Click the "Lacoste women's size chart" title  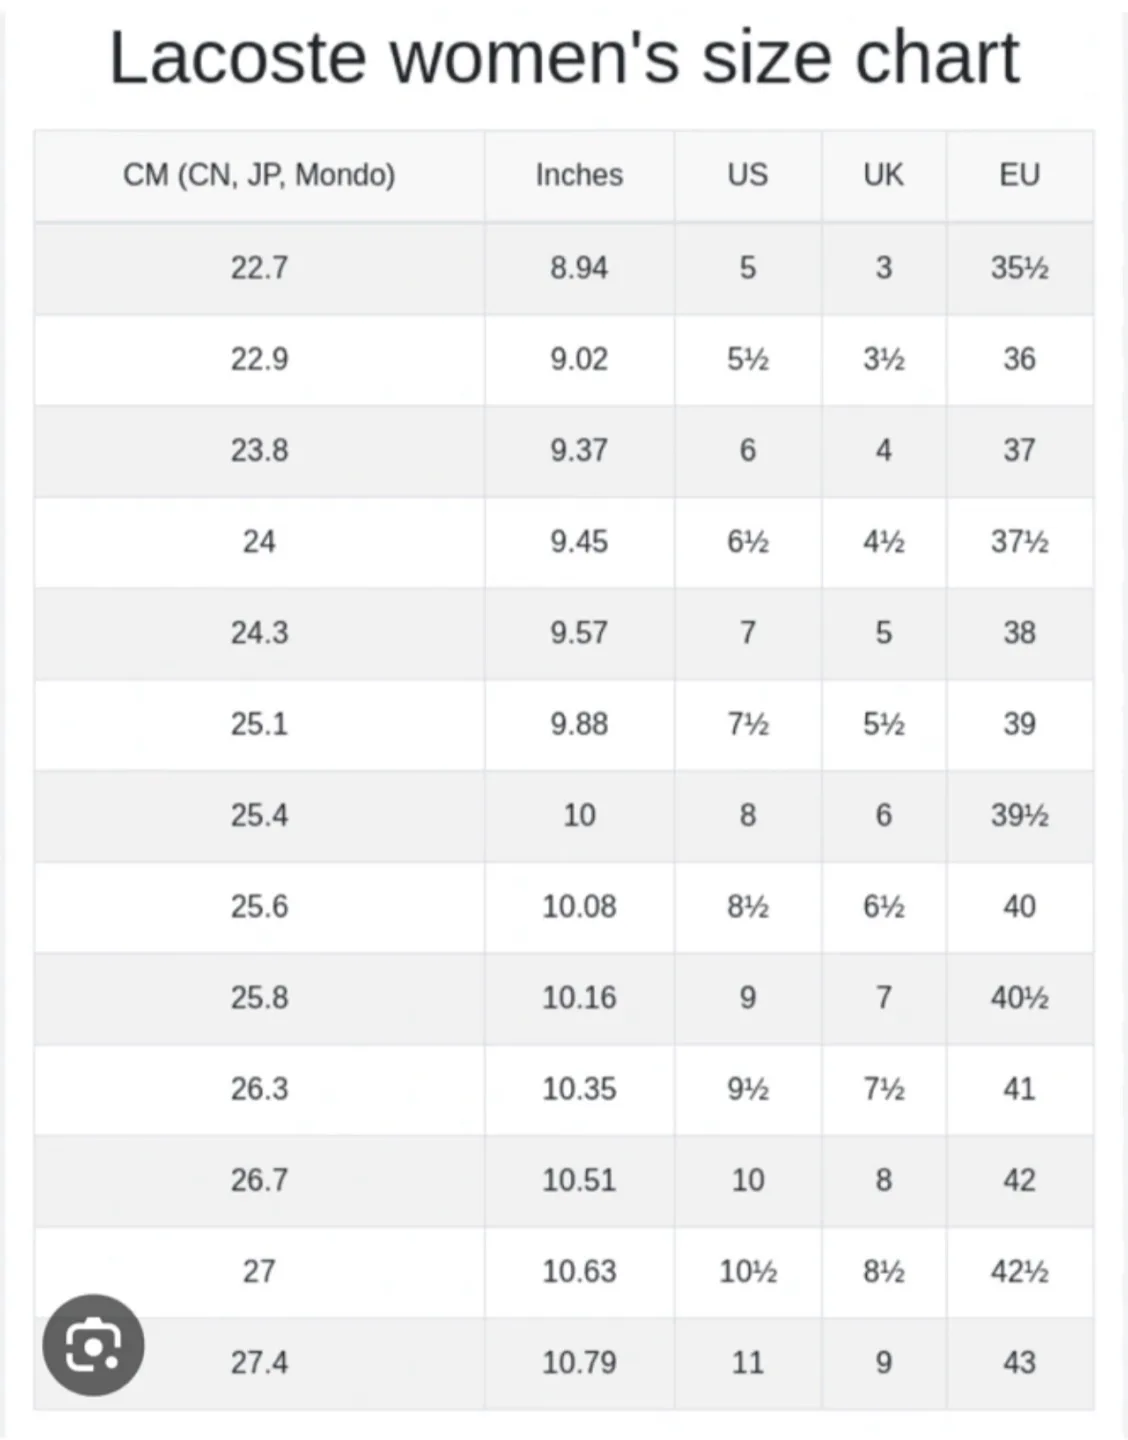pyautogui.click(x=564, y=58)
